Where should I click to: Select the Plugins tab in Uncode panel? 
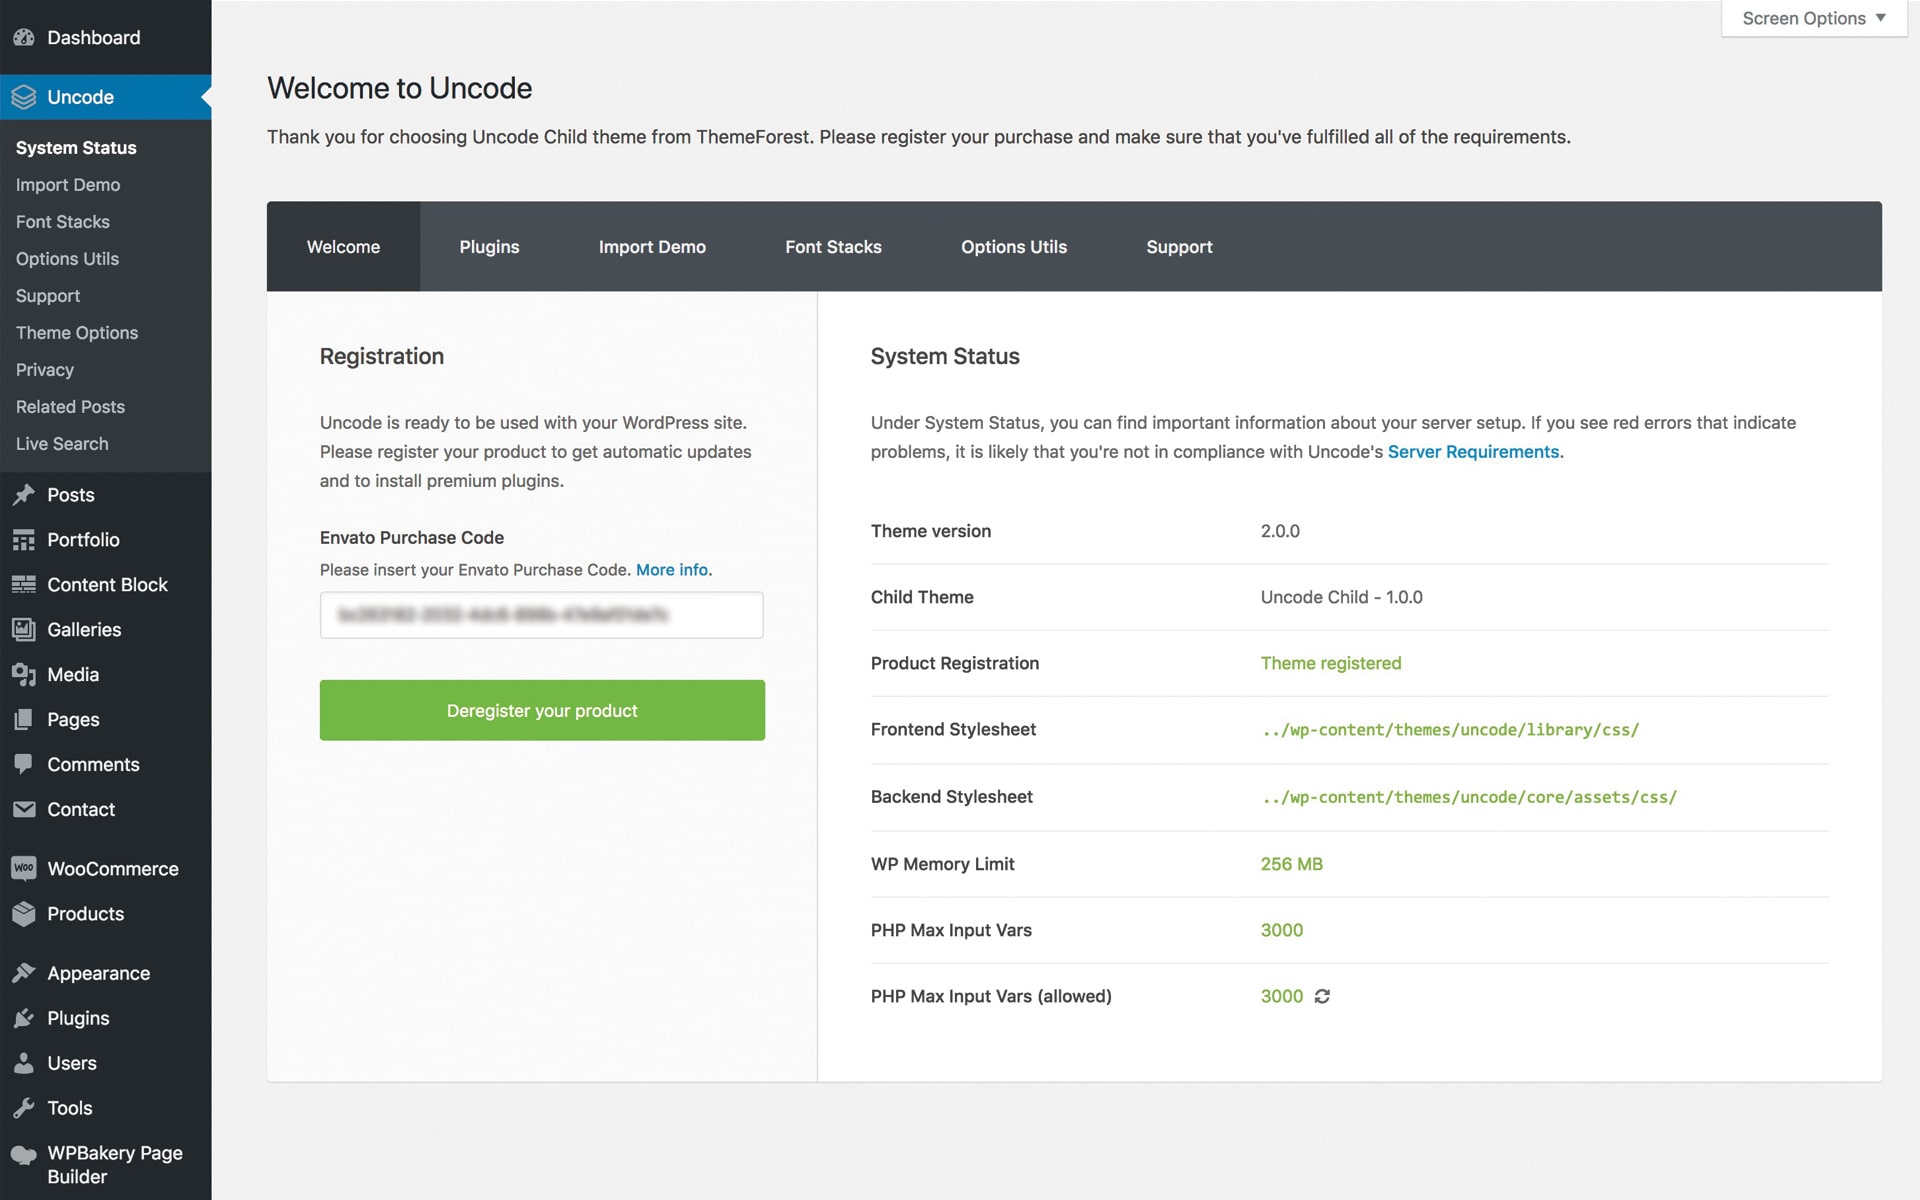coord(488,245)
